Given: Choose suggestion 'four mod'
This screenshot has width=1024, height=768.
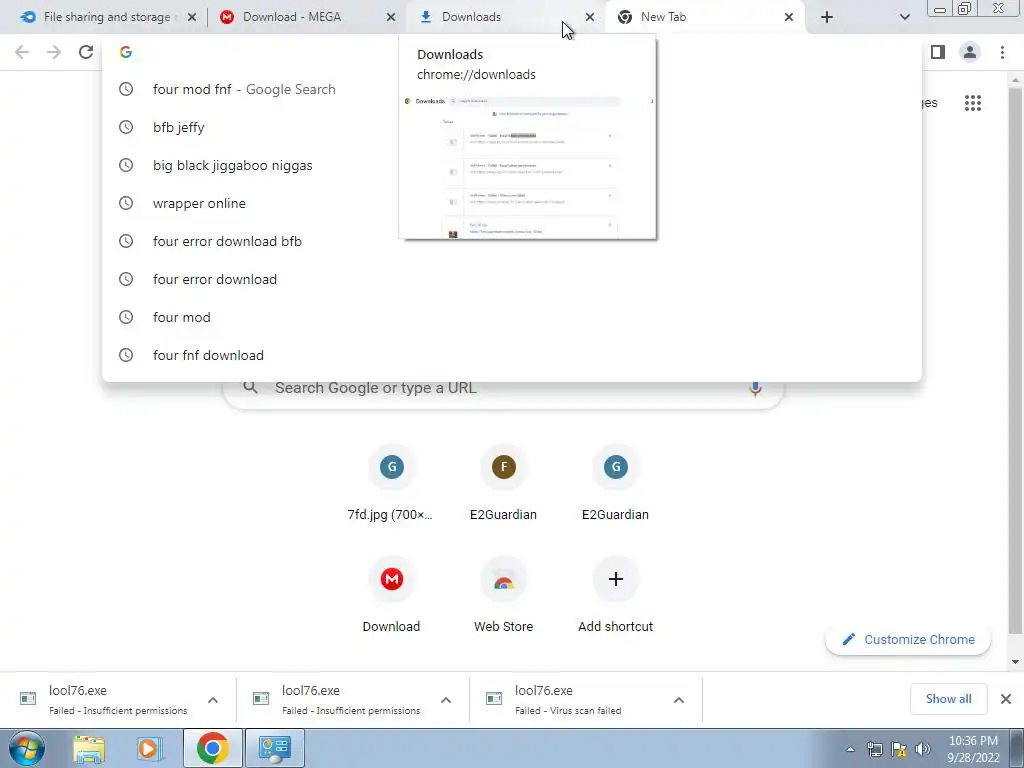Looking at the screenshot, I should (x=511, y=317).
